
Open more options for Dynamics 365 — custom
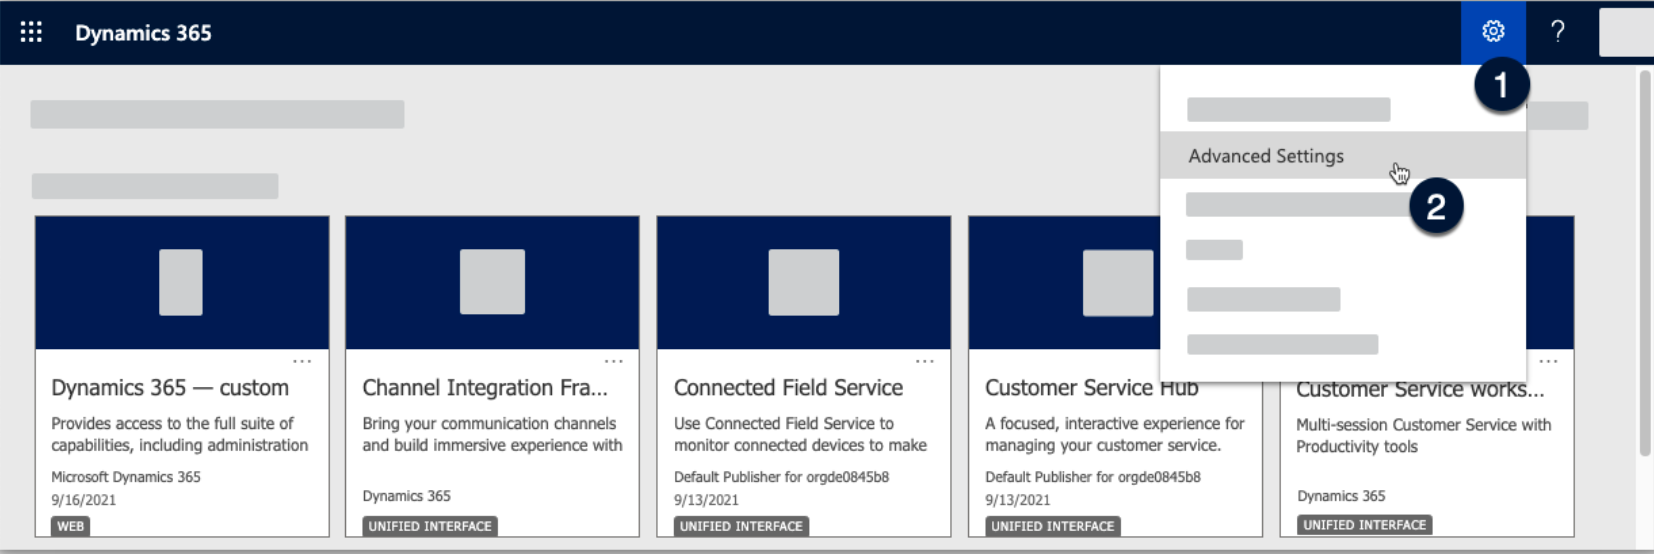(302, 361)
